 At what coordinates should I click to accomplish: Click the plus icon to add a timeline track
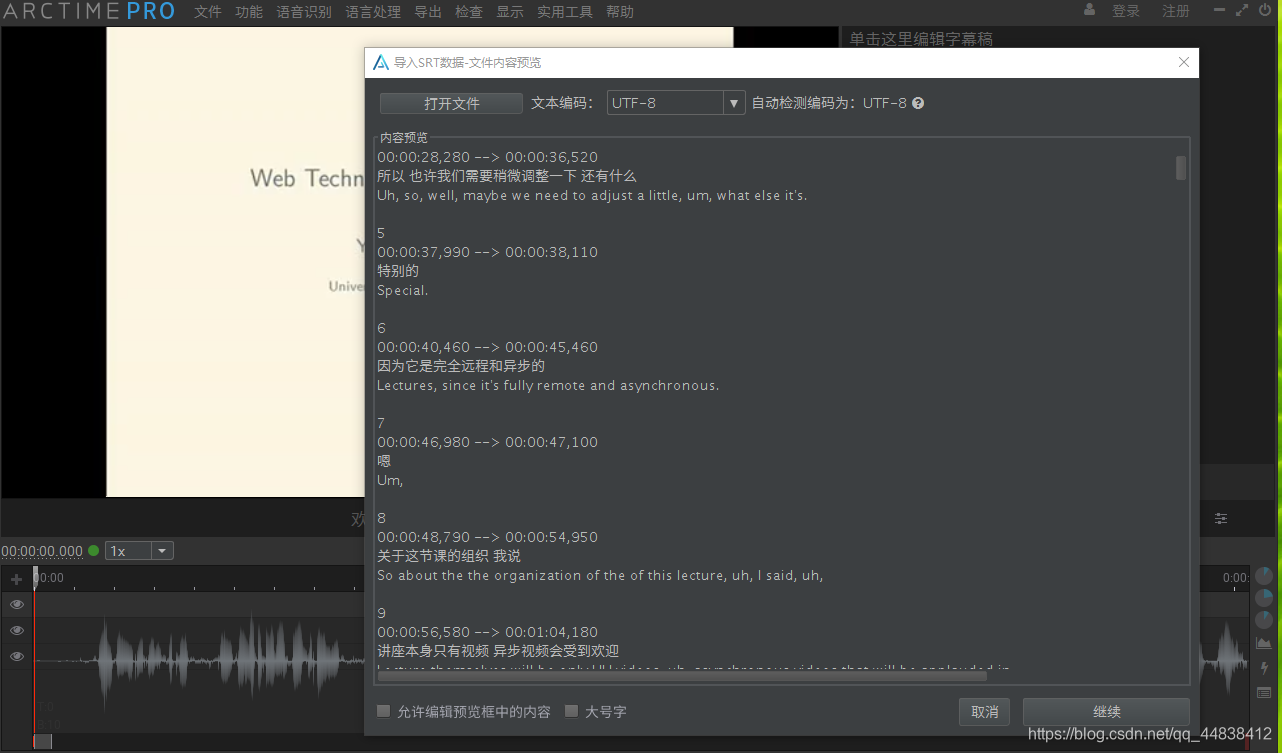16,579
